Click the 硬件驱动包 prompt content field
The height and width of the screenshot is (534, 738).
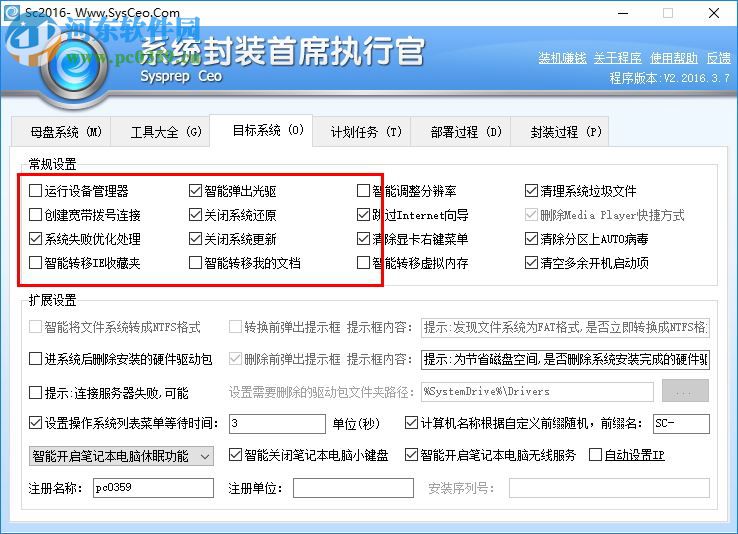pos(565,360)
